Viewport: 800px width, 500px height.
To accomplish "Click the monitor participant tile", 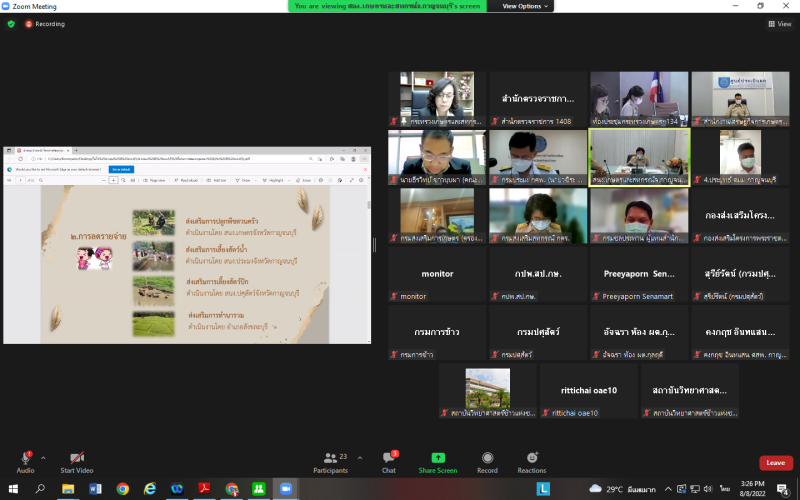I will coord(437,274).
